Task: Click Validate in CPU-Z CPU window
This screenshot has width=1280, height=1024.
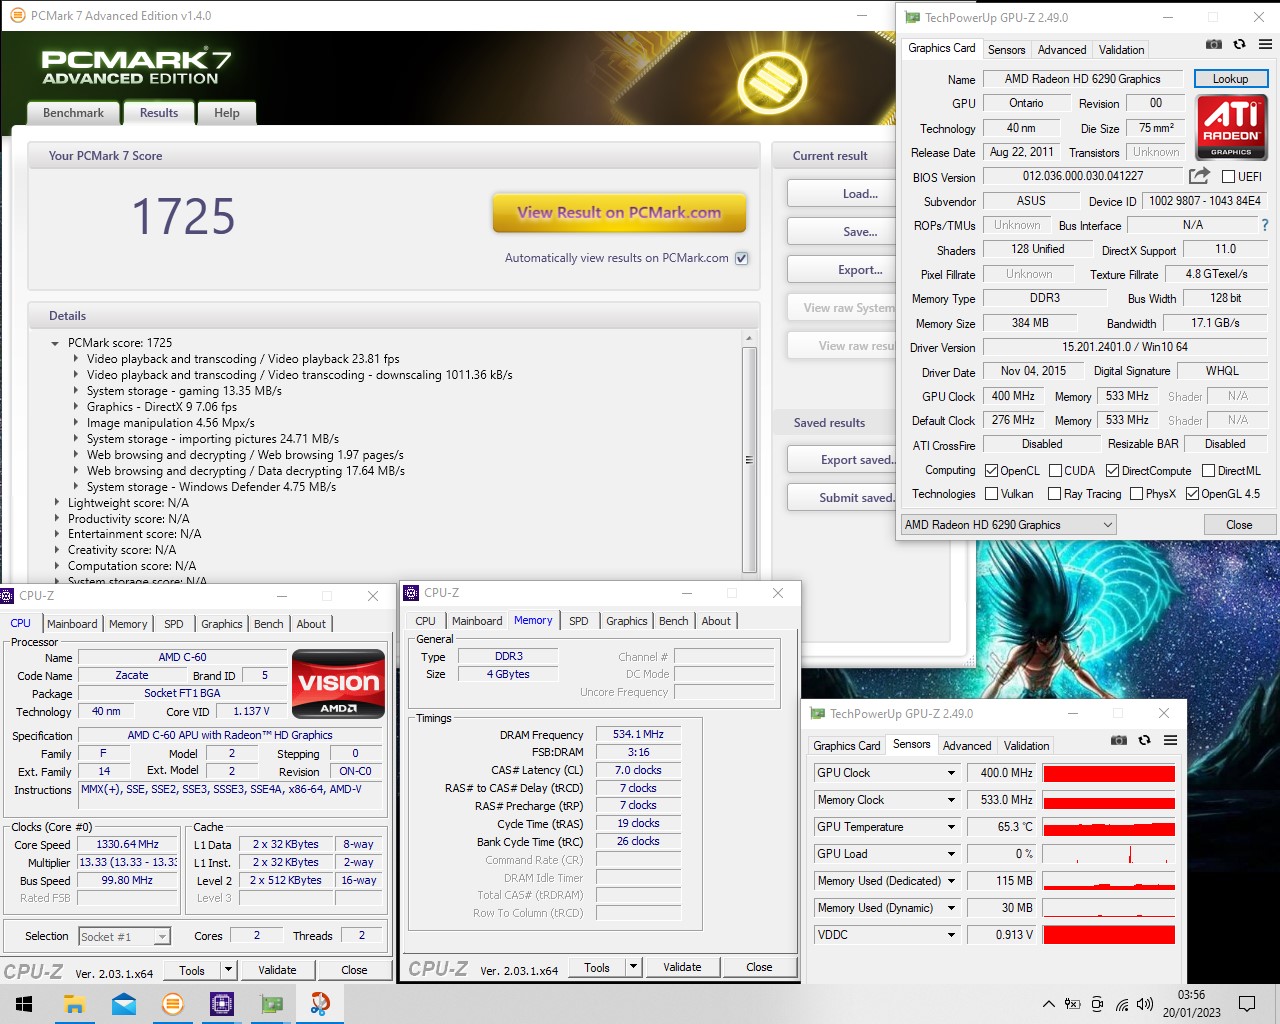Action: [277, 970]
